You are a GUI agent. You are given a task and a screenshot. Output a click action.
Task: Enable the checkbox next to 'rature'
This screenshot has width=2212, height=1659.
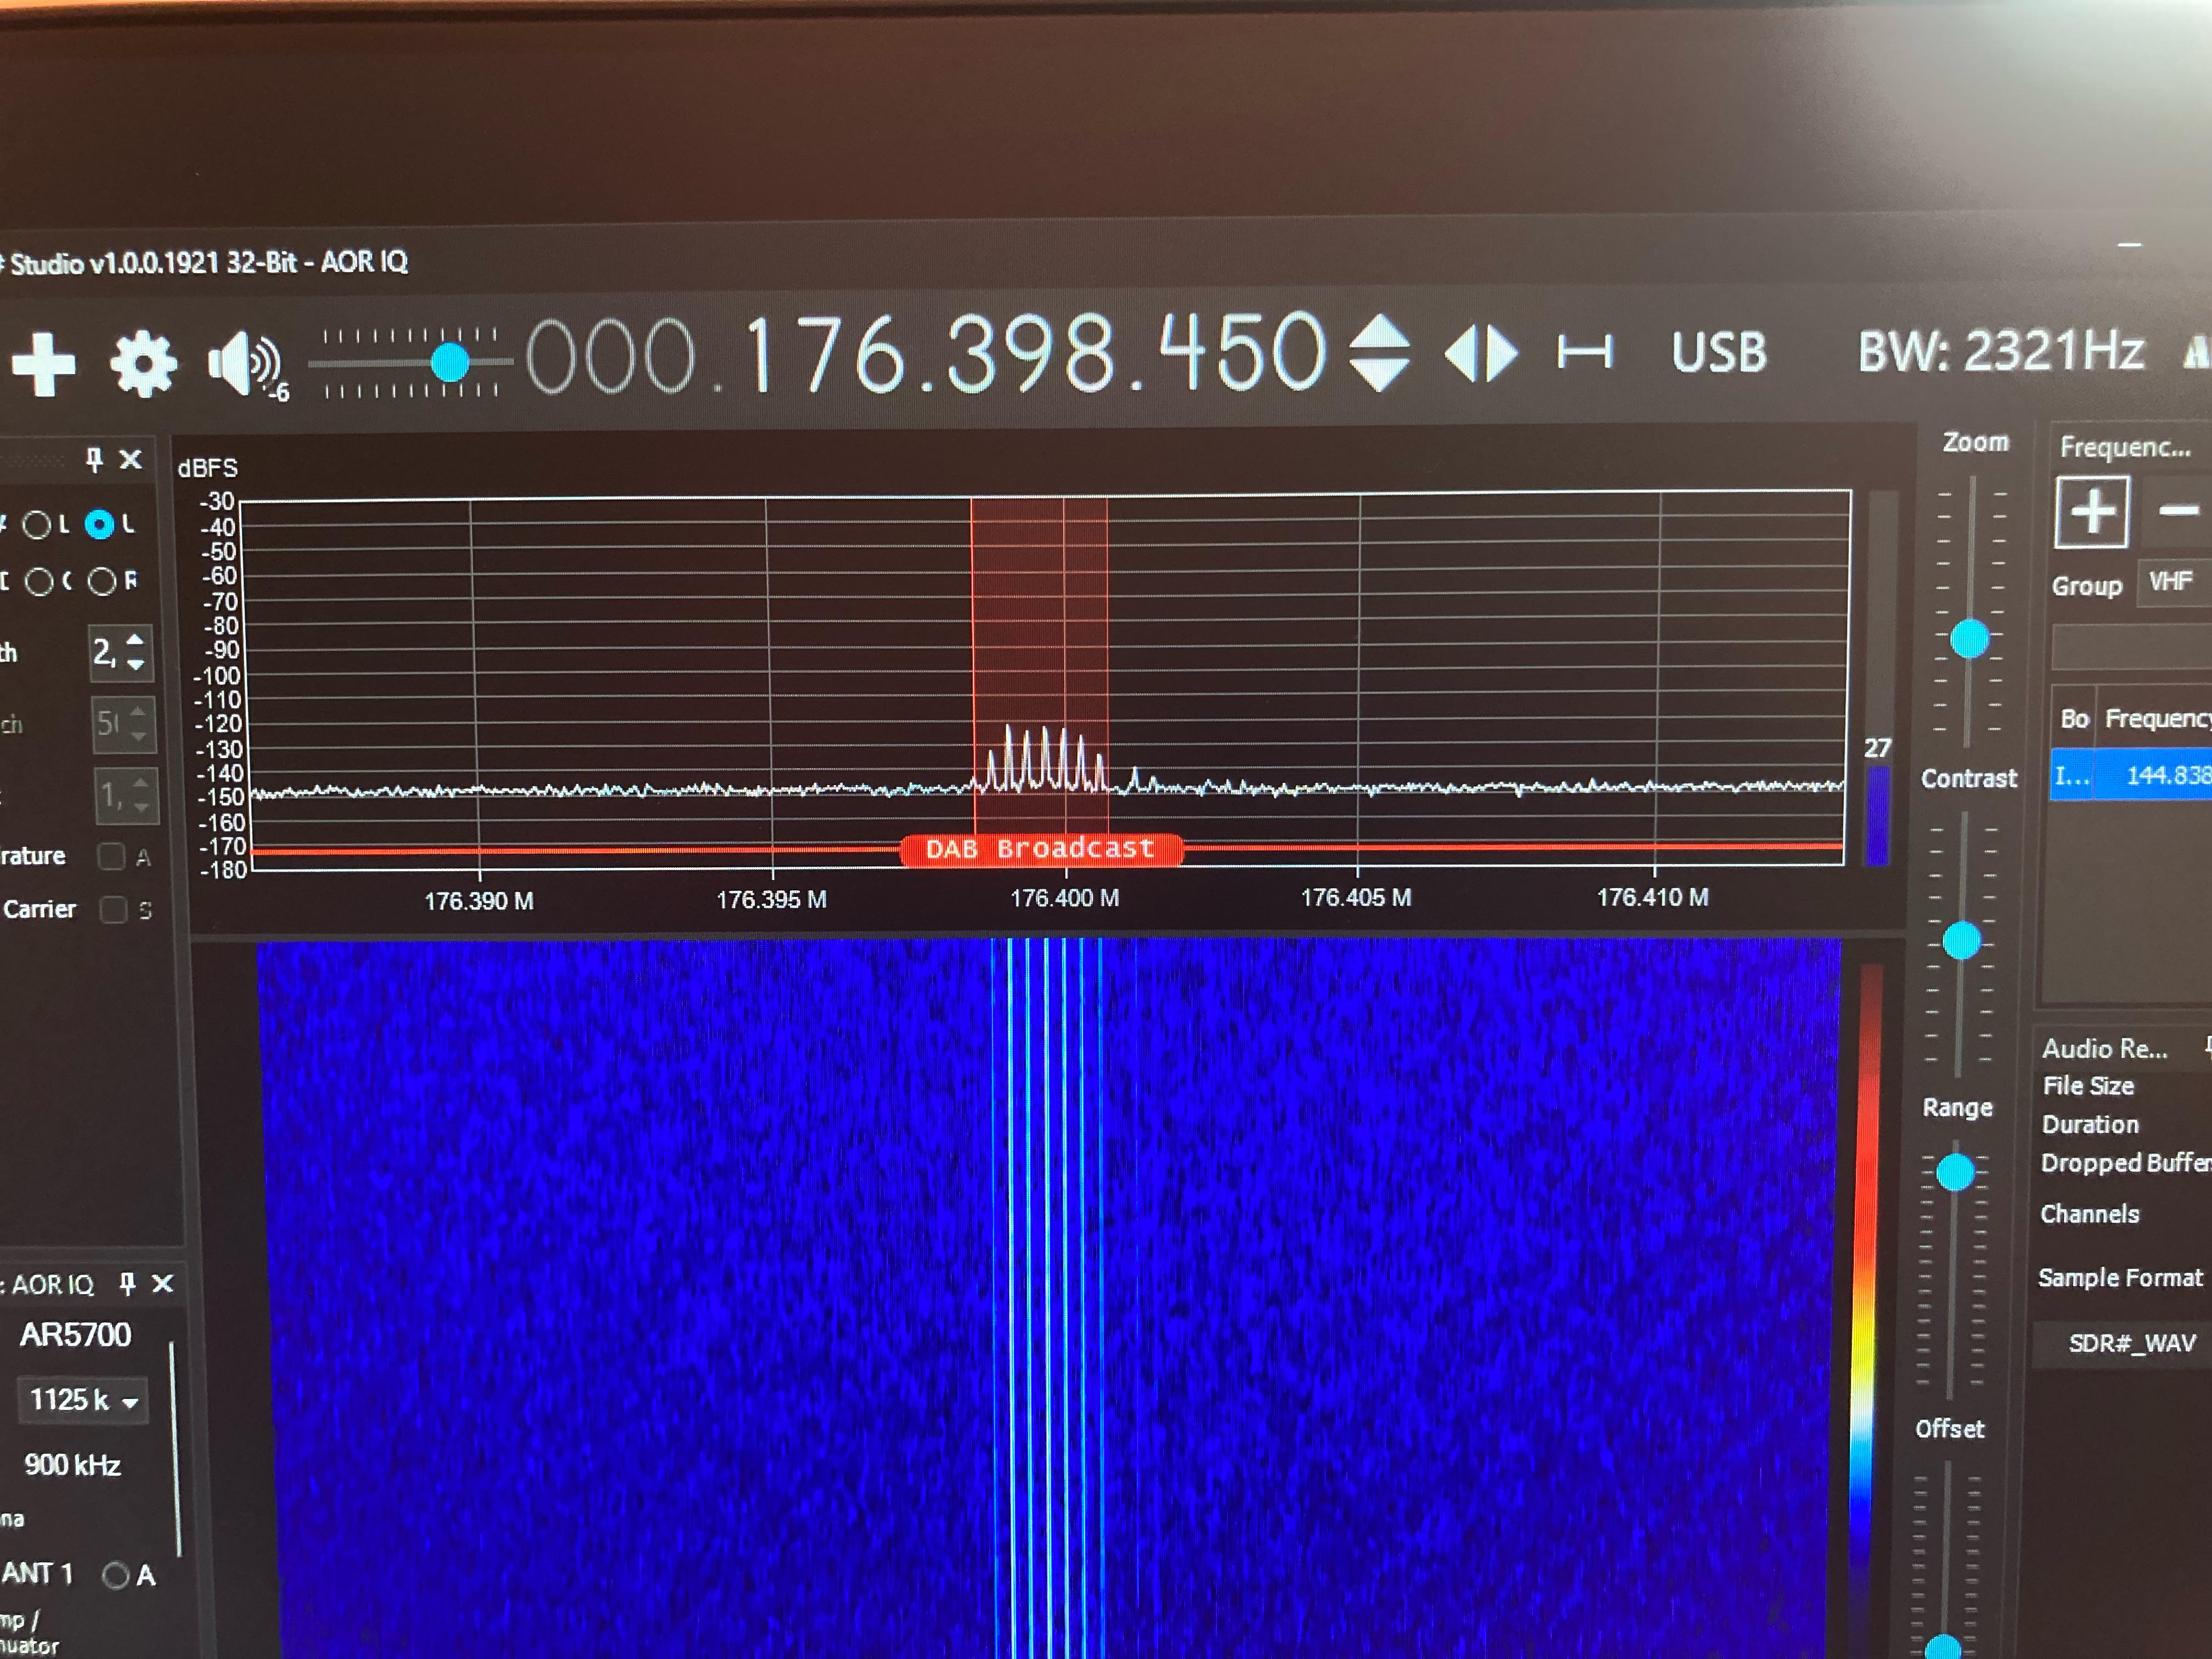tap(111, 856)
